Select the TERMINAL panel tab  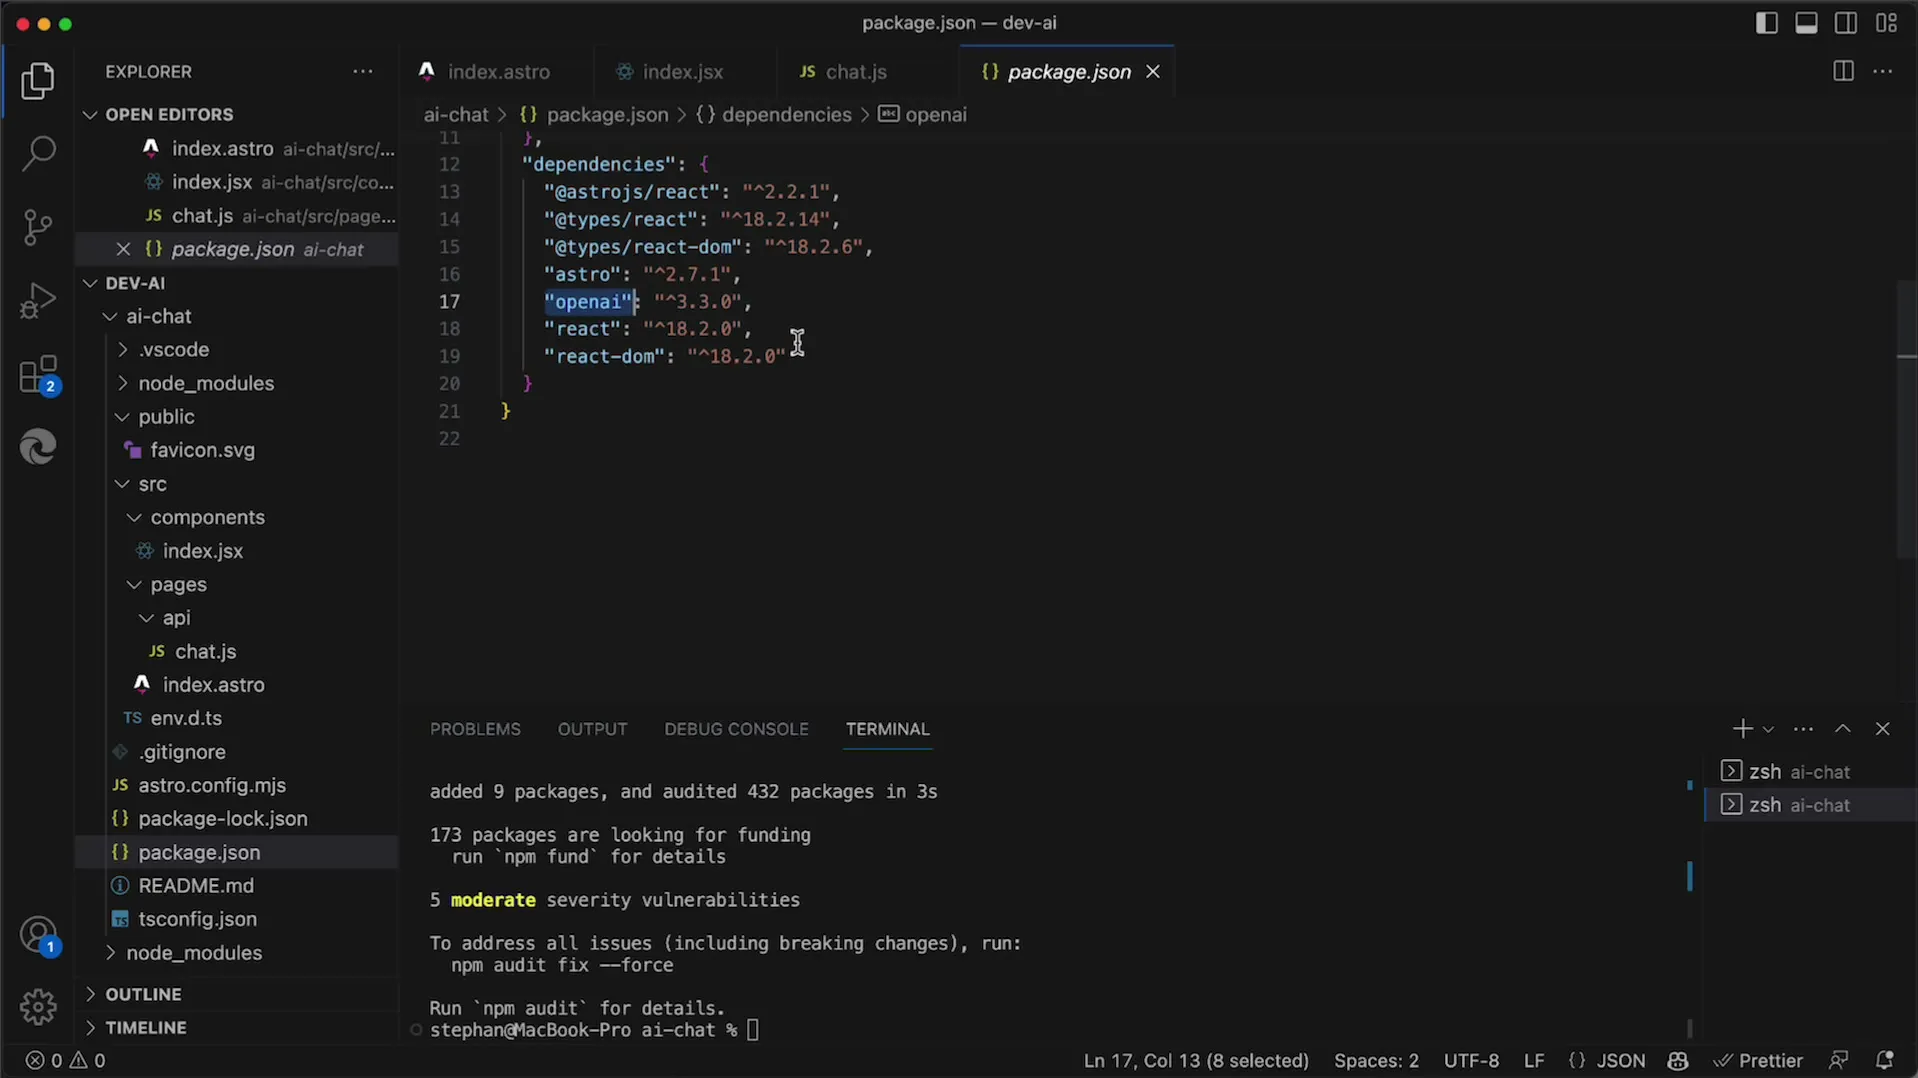point(887,729)
